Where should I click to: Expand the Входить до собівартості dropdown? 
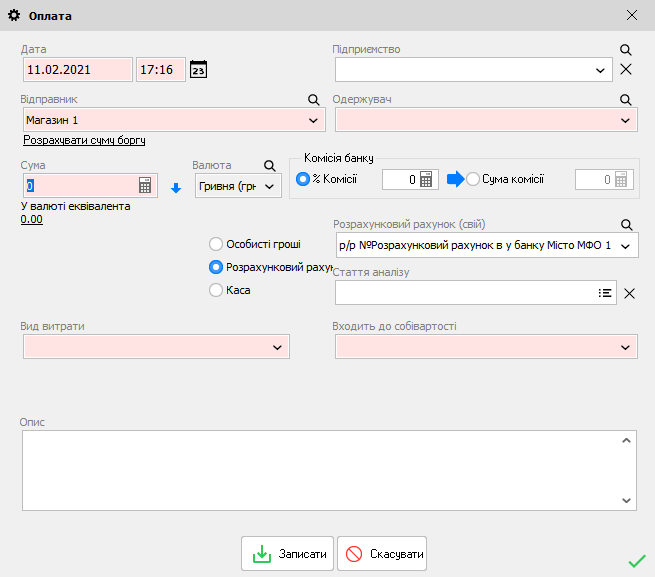pyautogui.click(x=625, y=347)
